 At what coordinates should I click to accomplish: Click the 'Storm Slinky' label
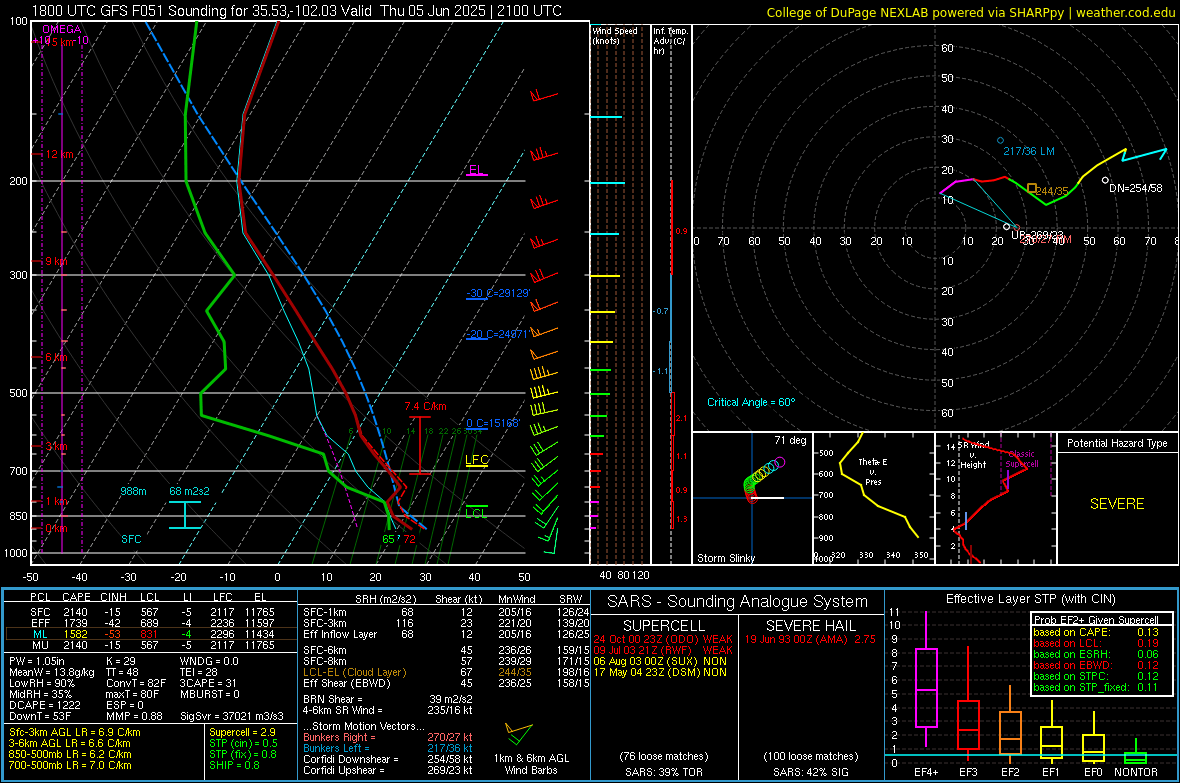726,558
